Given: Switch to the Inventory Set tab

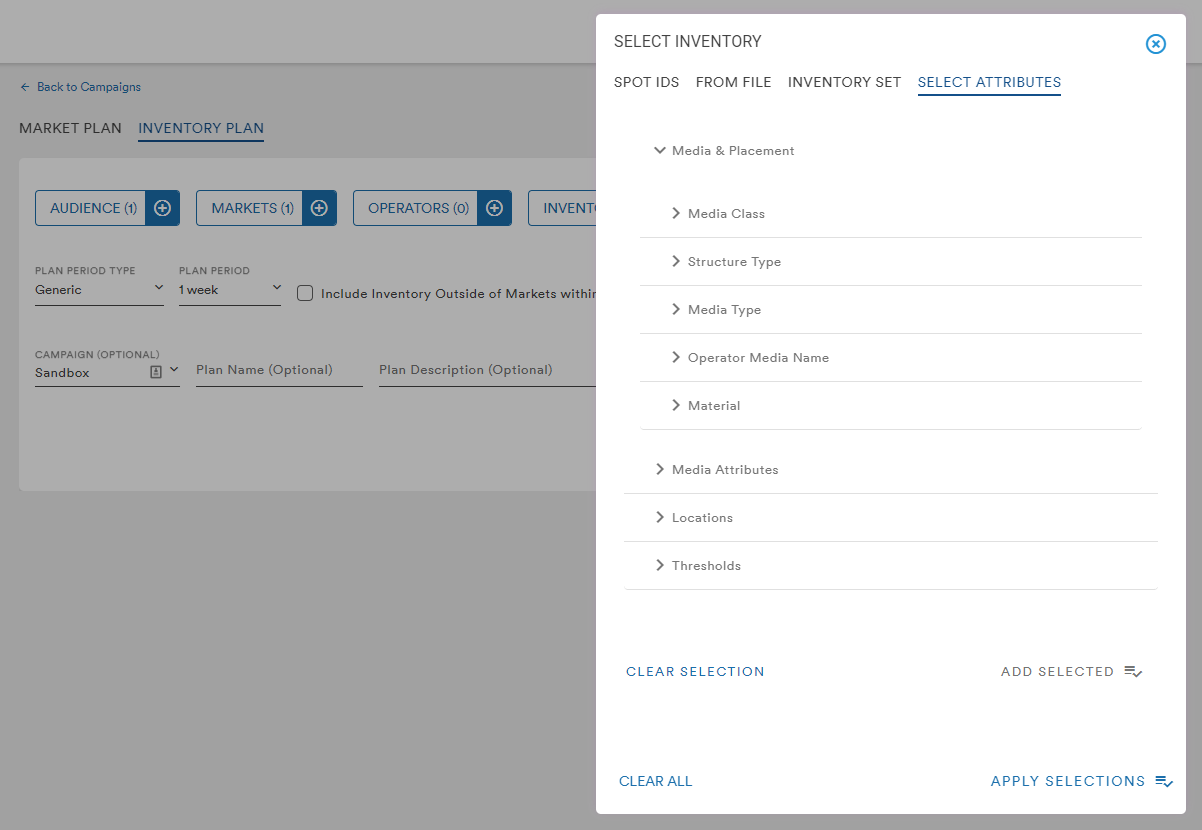Looking at the screenshot, I should 844,83.
